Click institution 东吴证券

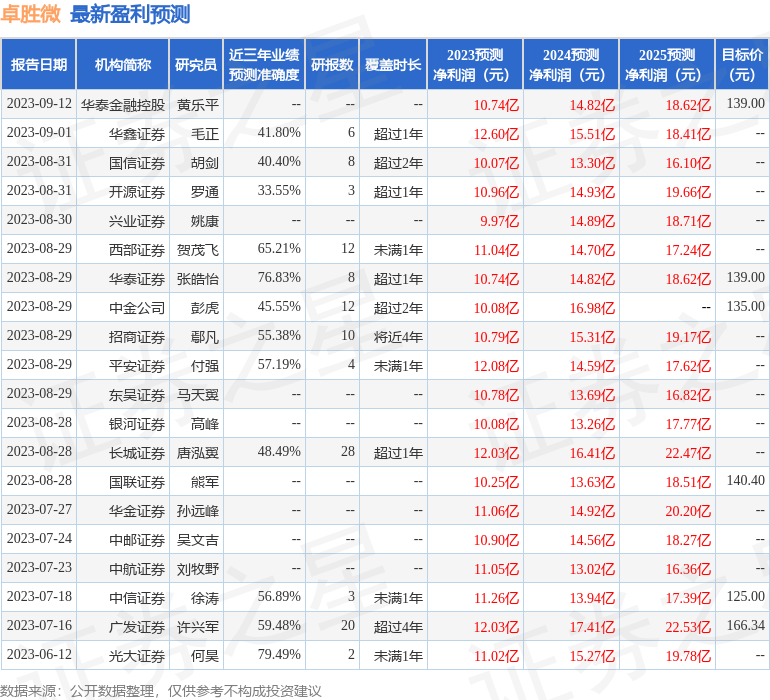point(137,395)
